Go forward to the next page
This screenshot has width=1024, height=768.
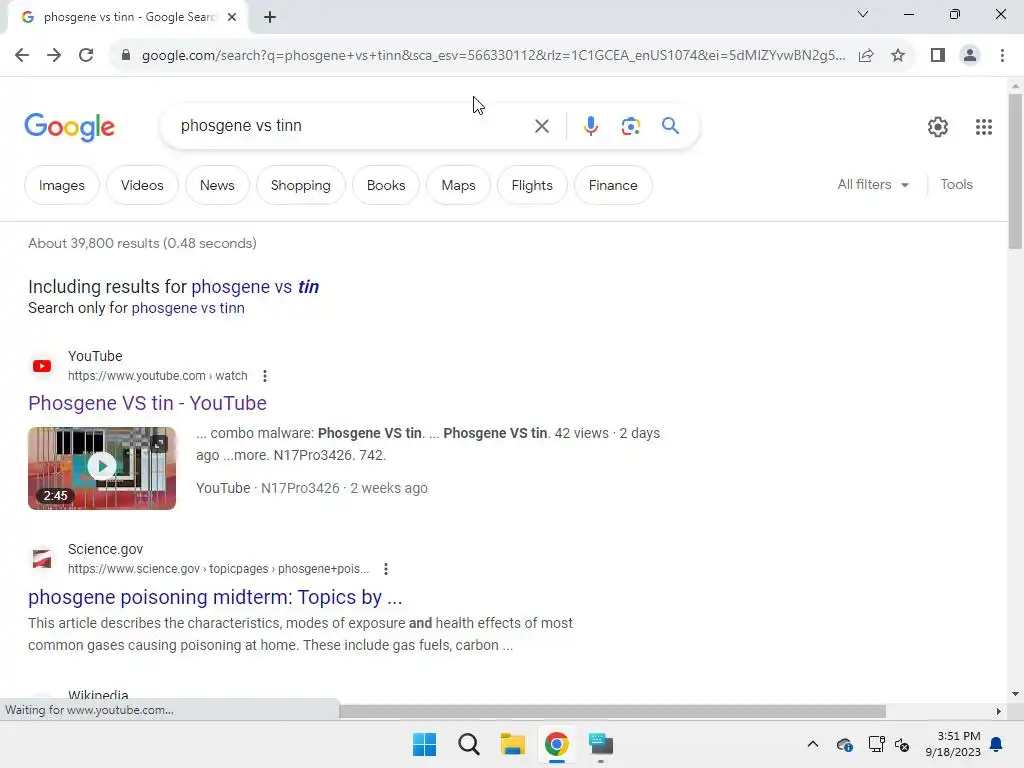(x=54, y=55)
